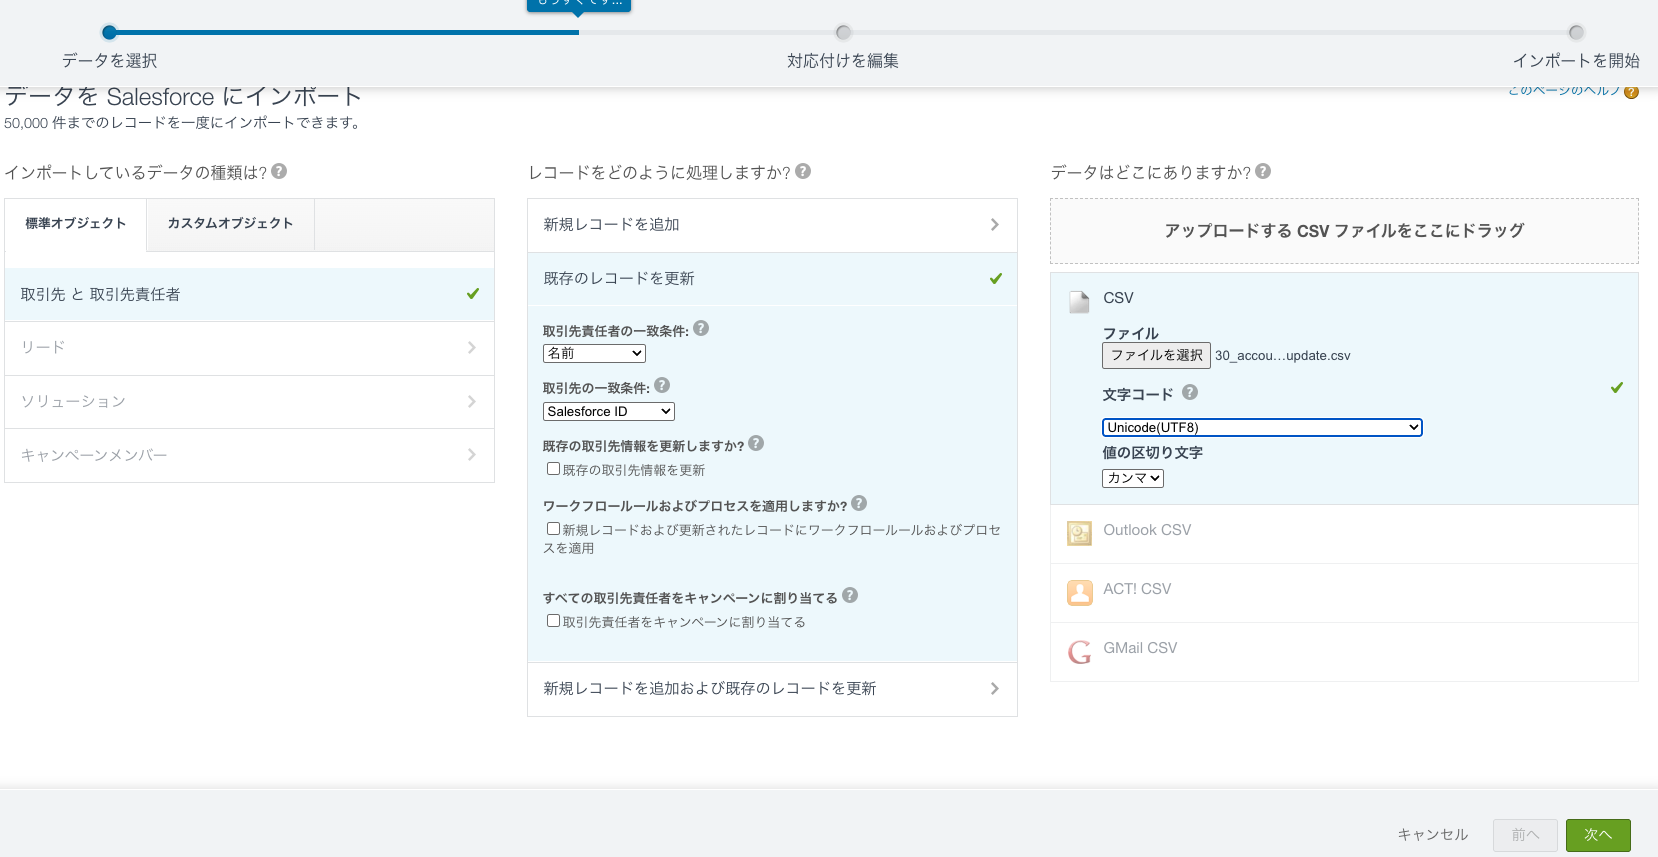Open help for 取引先責任者の一致条件
1658x857 pixels.
(701, 328)
